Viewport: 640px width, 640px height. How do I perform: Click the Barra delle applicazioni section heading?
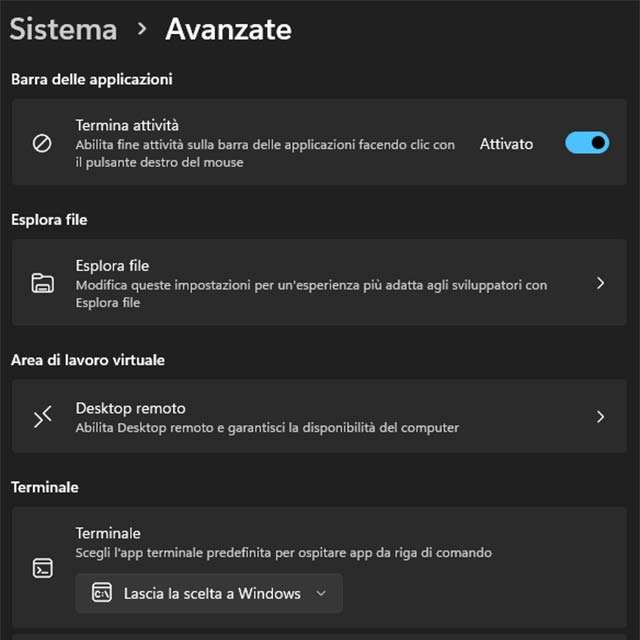(x=92, y=79)
